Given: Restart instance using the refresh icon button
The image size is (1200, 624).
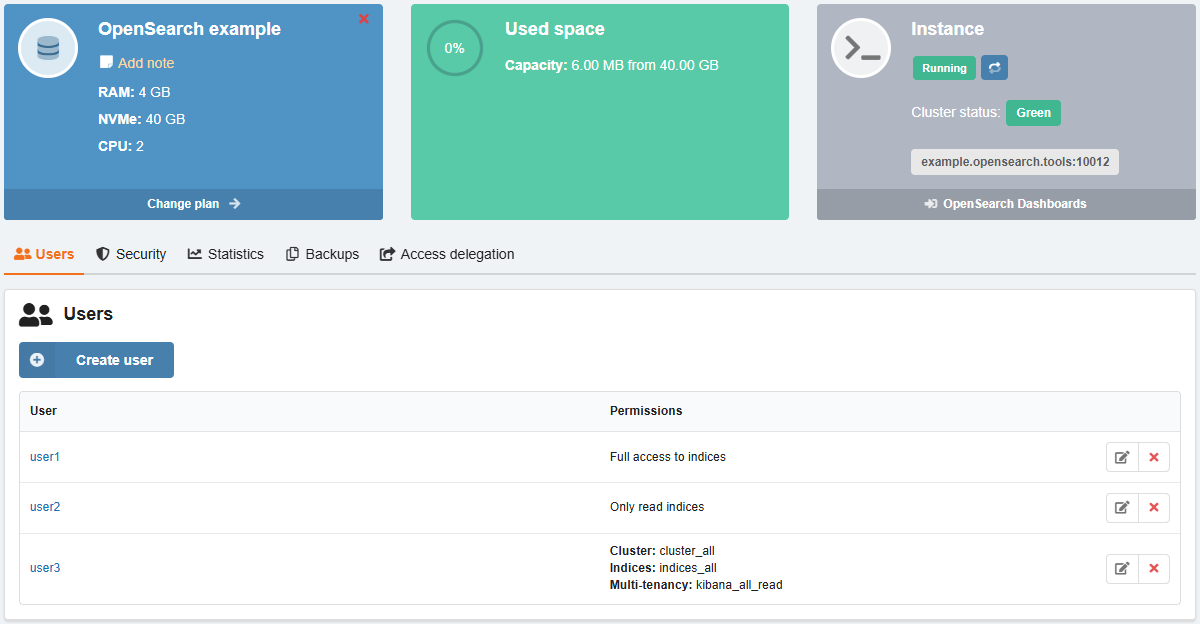Looking at the screenshot, I should point(994,68).
